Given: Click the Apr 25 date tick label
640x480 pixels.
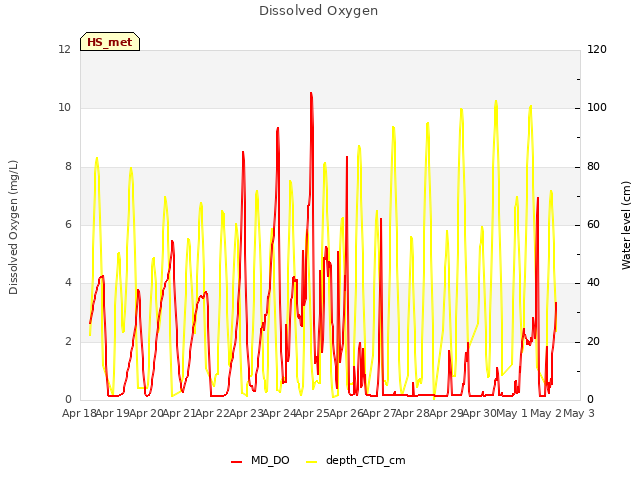Looking at the screenshot, I should point(312,413).
